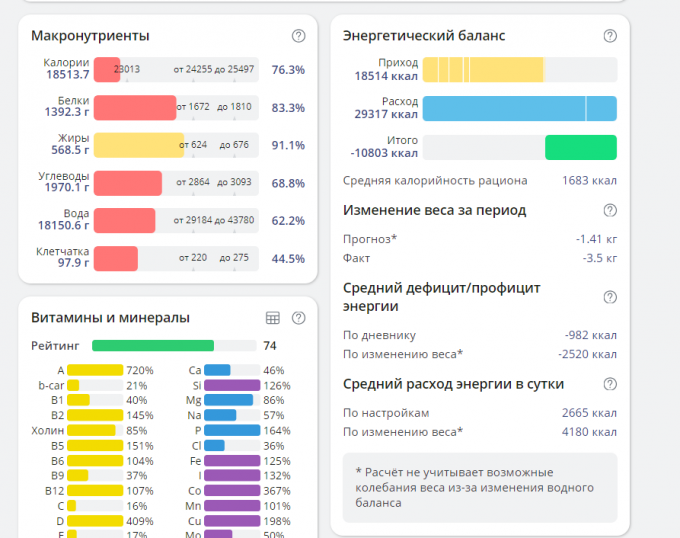The image size is (680, 538).
Task: Show help for Средний дефицит/профицит энергии
Action: (x=610, y=297)
